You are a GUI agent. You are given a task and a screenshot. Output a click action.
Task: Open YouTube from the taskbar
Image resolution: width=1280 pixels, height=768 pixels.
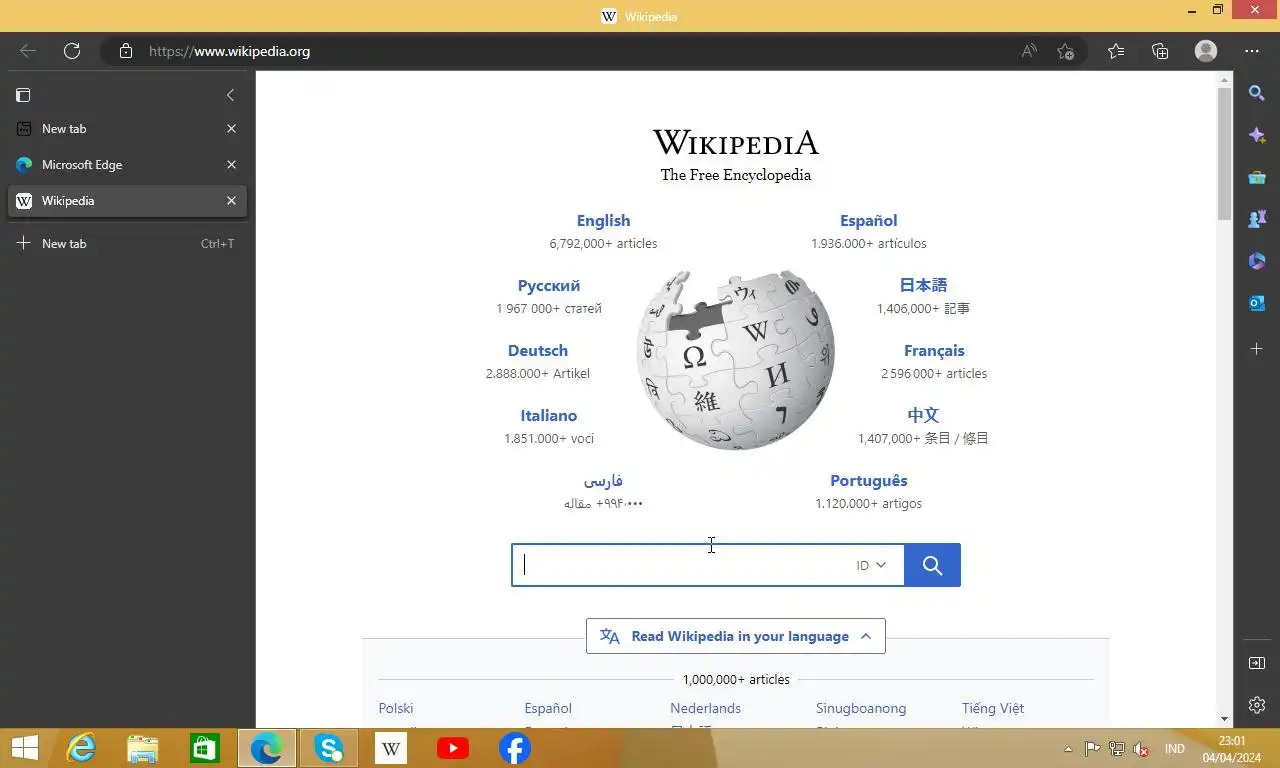453,748
